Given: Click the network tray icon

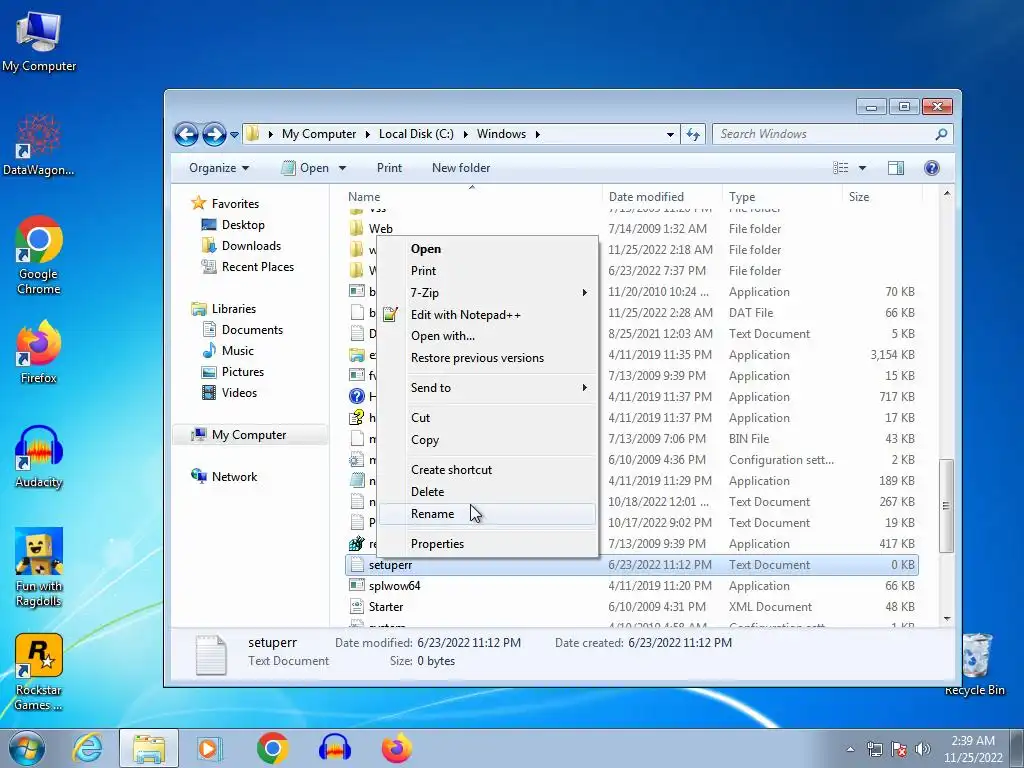Looking at the screenshot, I should (874, 749).
